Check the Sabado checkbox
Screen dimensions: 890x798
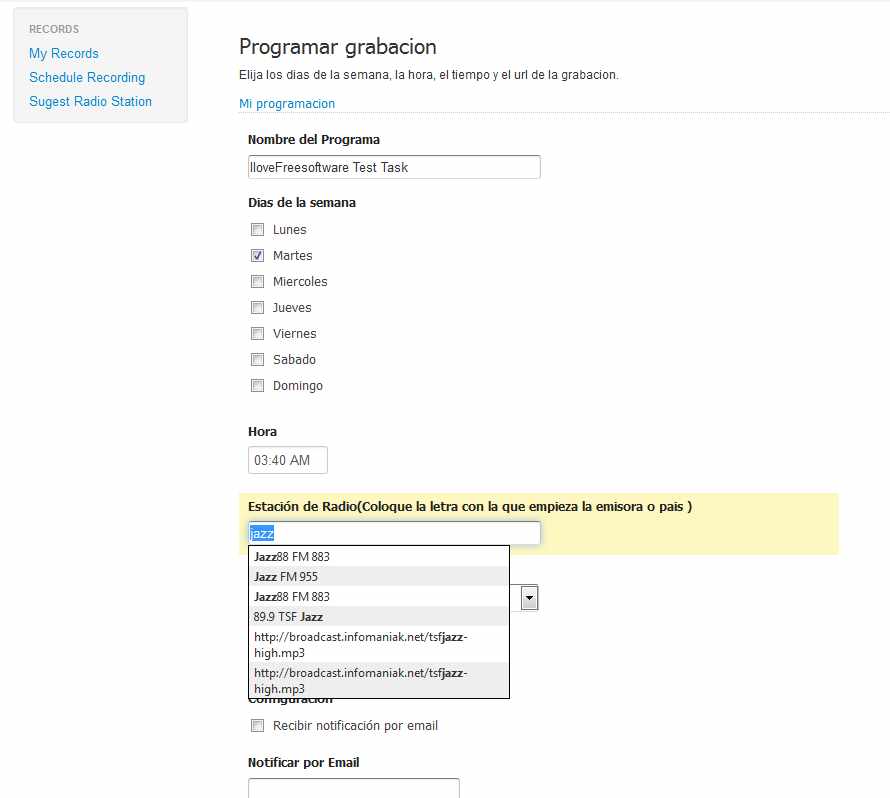257,359
